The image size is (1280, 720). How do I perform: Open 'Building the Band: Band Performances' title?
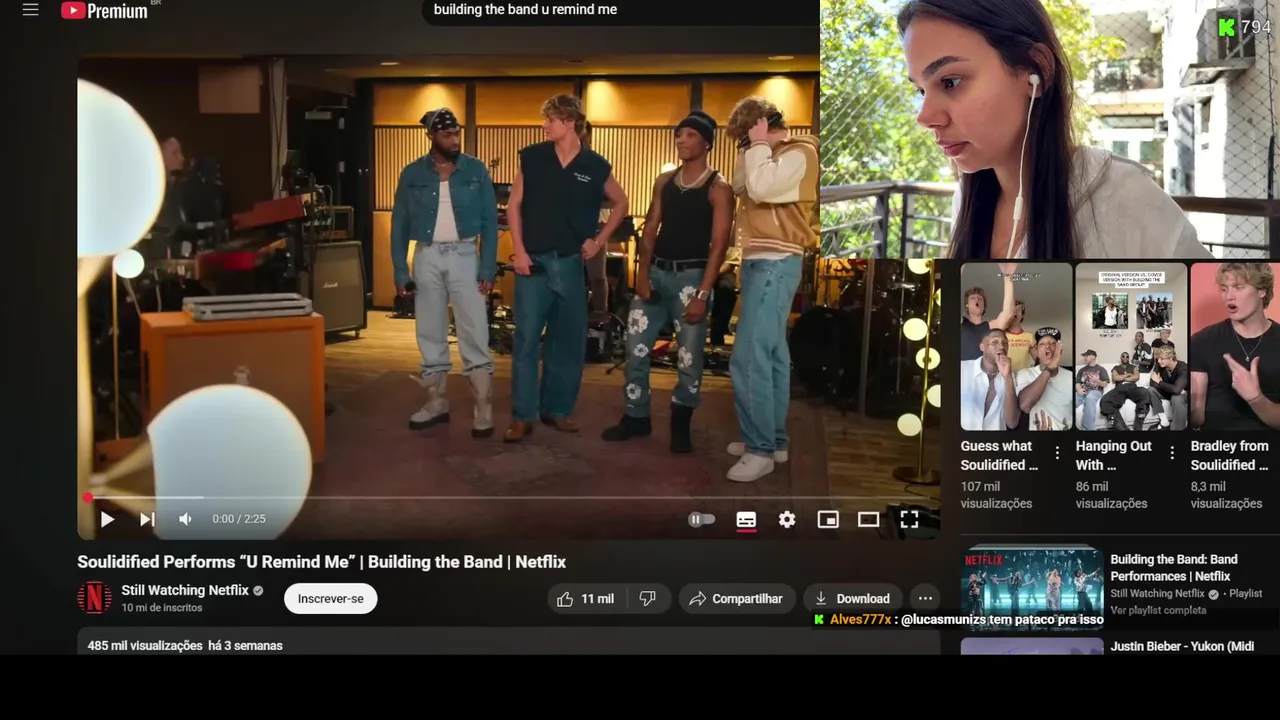tap(1174, 567)
